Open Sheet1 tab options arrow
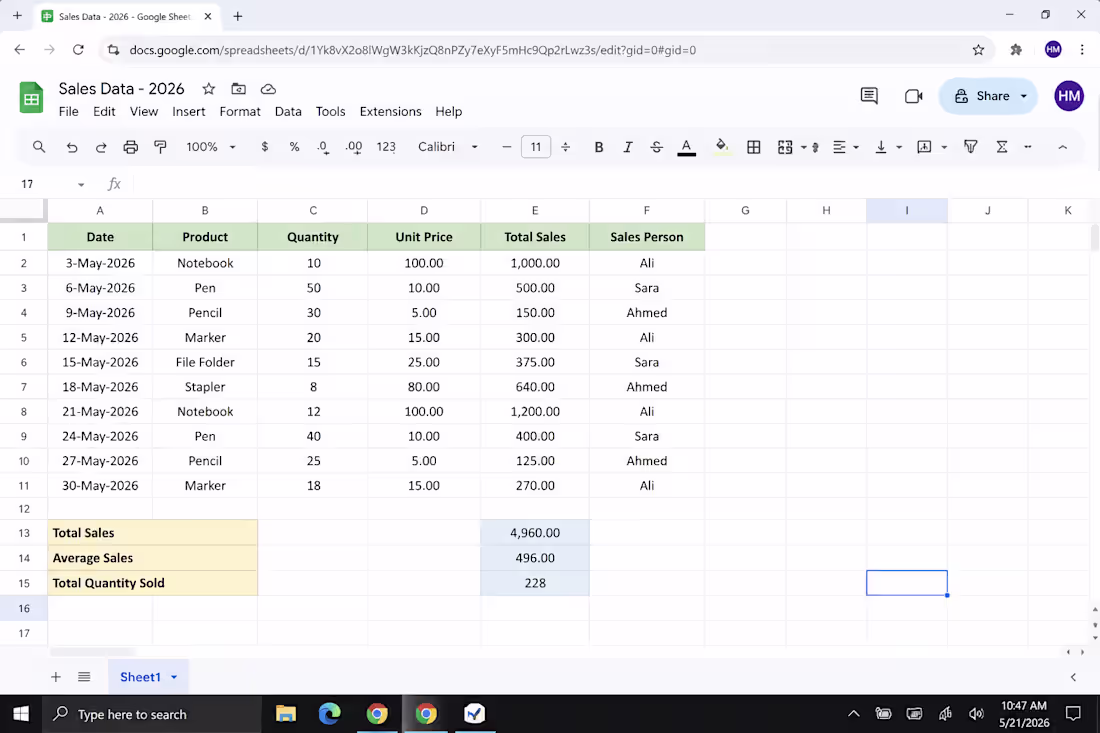 pos(174,677)
